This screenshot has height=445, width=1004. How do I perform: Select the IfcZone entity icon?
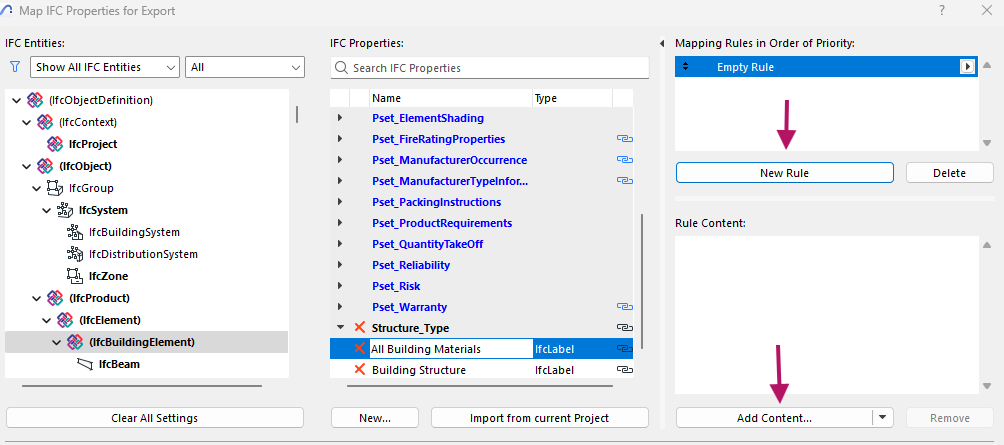tap(74, 276)
